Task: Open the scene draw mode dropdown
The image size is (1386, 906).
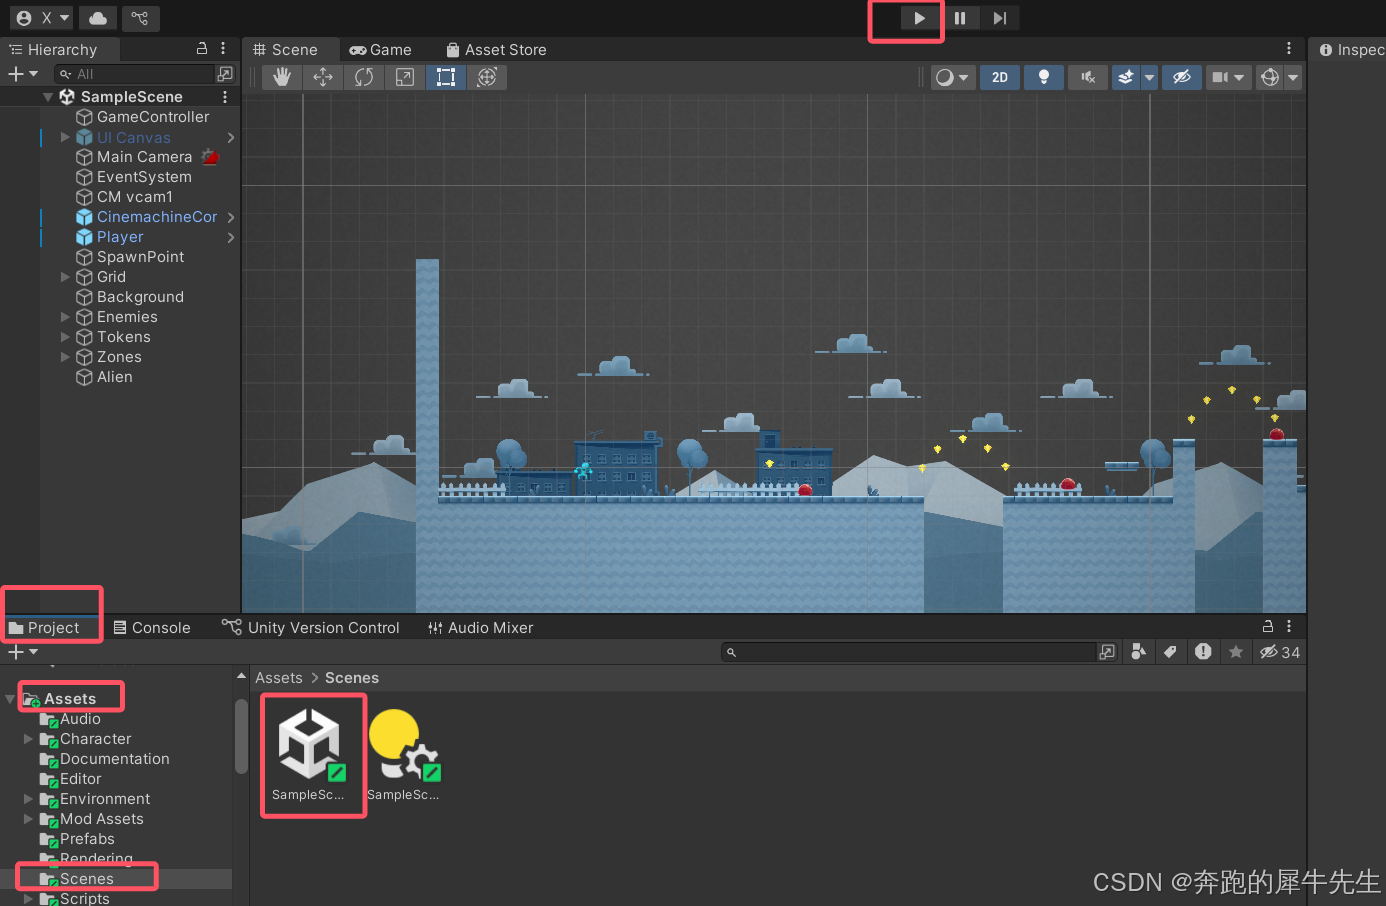Action: point(952,77)
